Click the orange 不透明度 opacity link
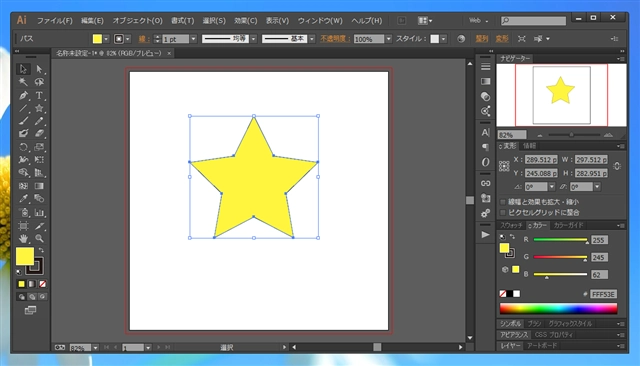 pos(335,39)
